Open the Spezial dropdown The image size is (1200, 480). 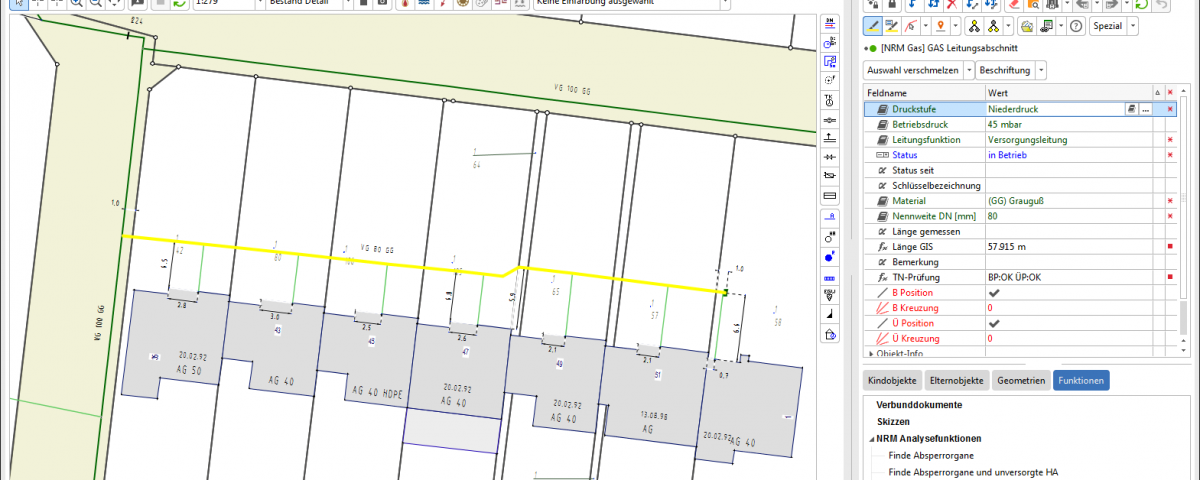(1111, 26)
